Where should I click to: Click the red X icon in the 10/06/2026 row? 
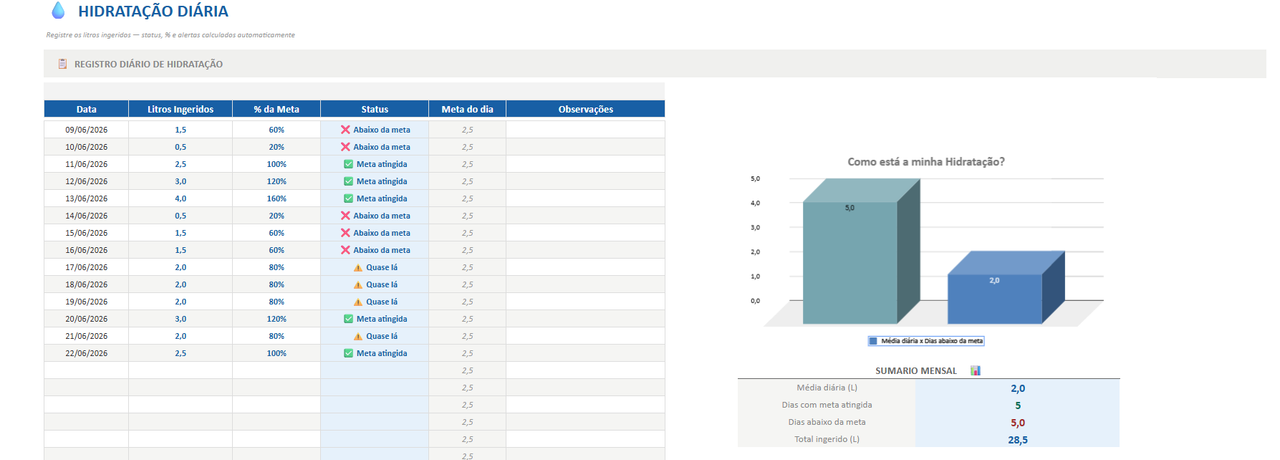345,147
